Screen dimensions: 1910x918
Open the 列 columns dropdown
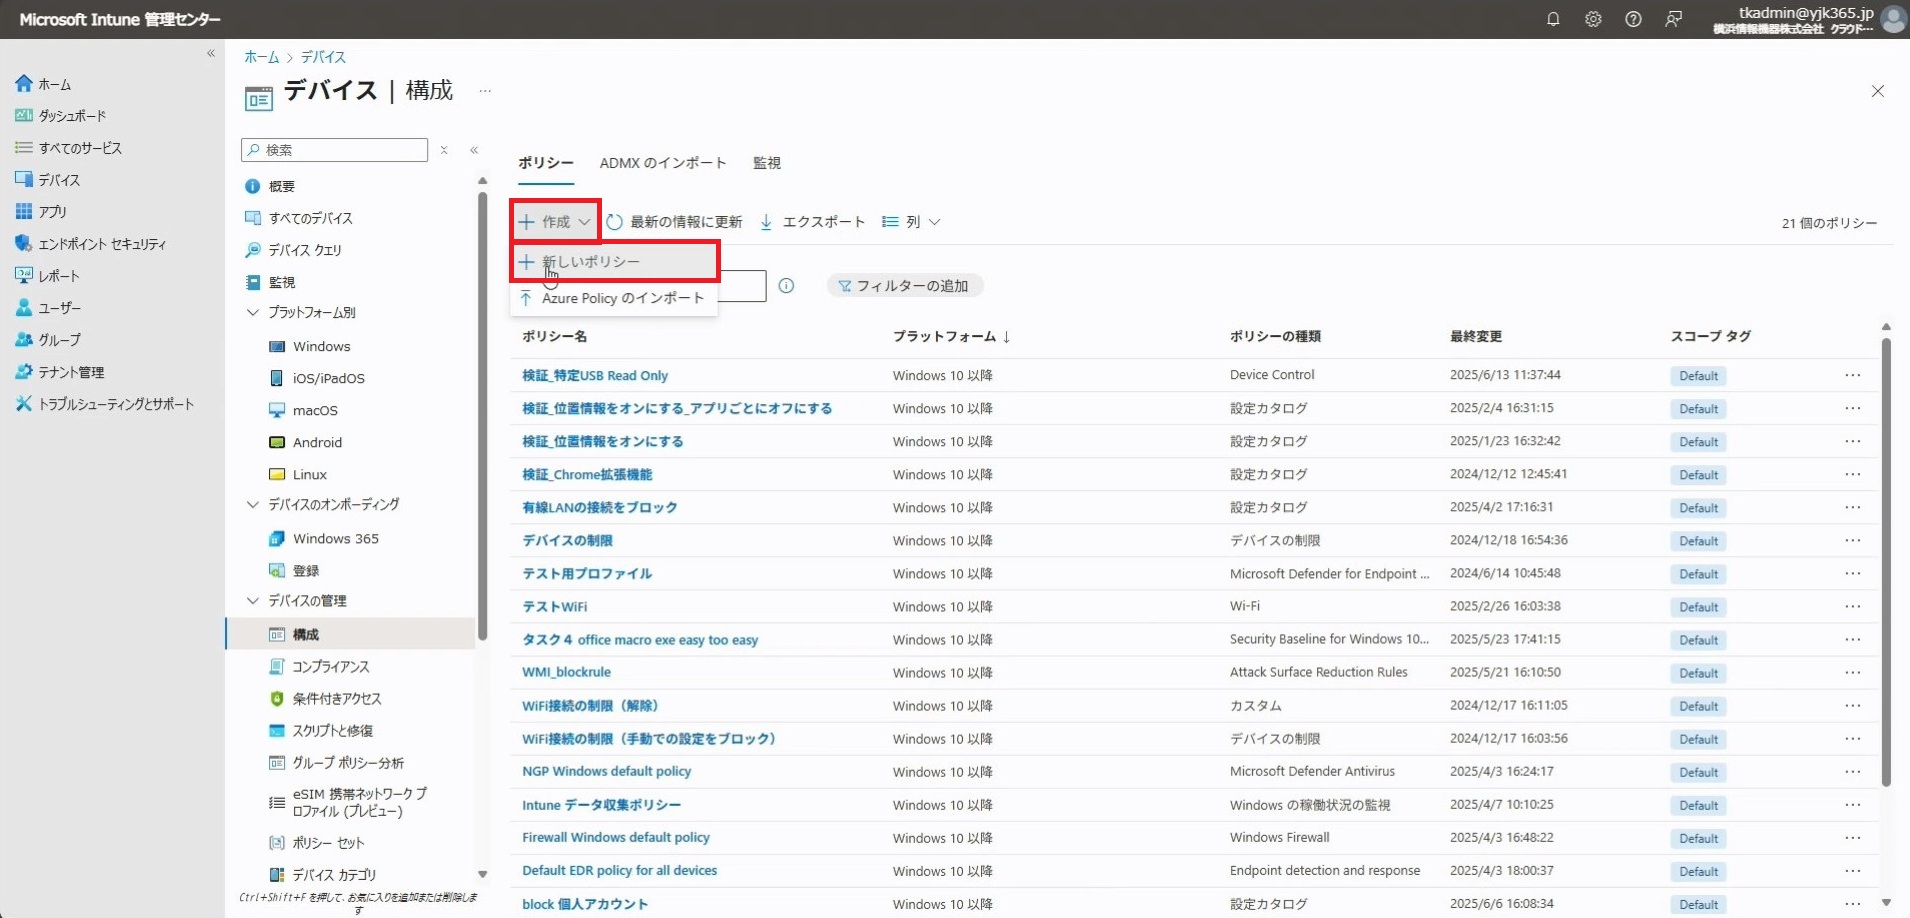[x=911, y=222]
